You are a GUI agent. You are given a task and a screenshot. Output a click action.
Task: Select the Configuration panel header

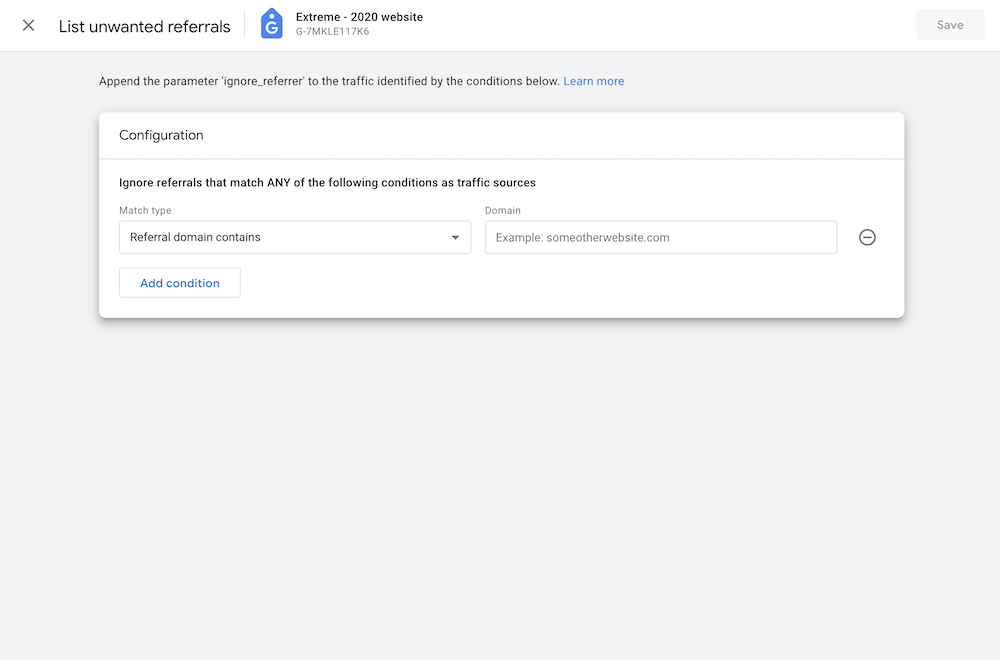161,135
